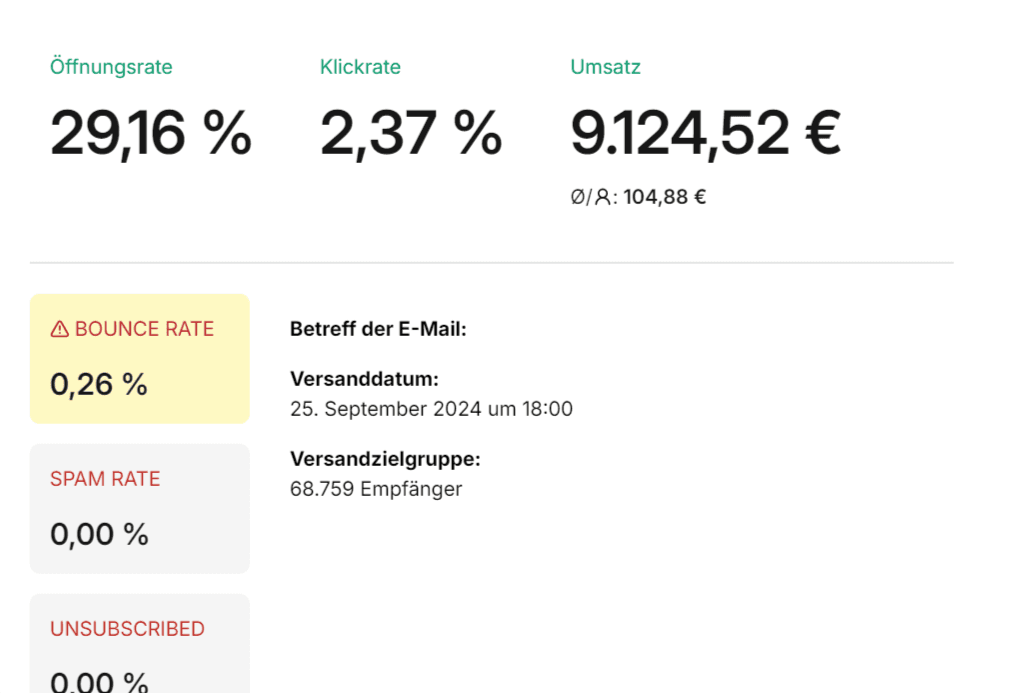Viewport: 1023px width, 693px height.
Task: Click the 104,88 € average value
Action: (665, 196)
